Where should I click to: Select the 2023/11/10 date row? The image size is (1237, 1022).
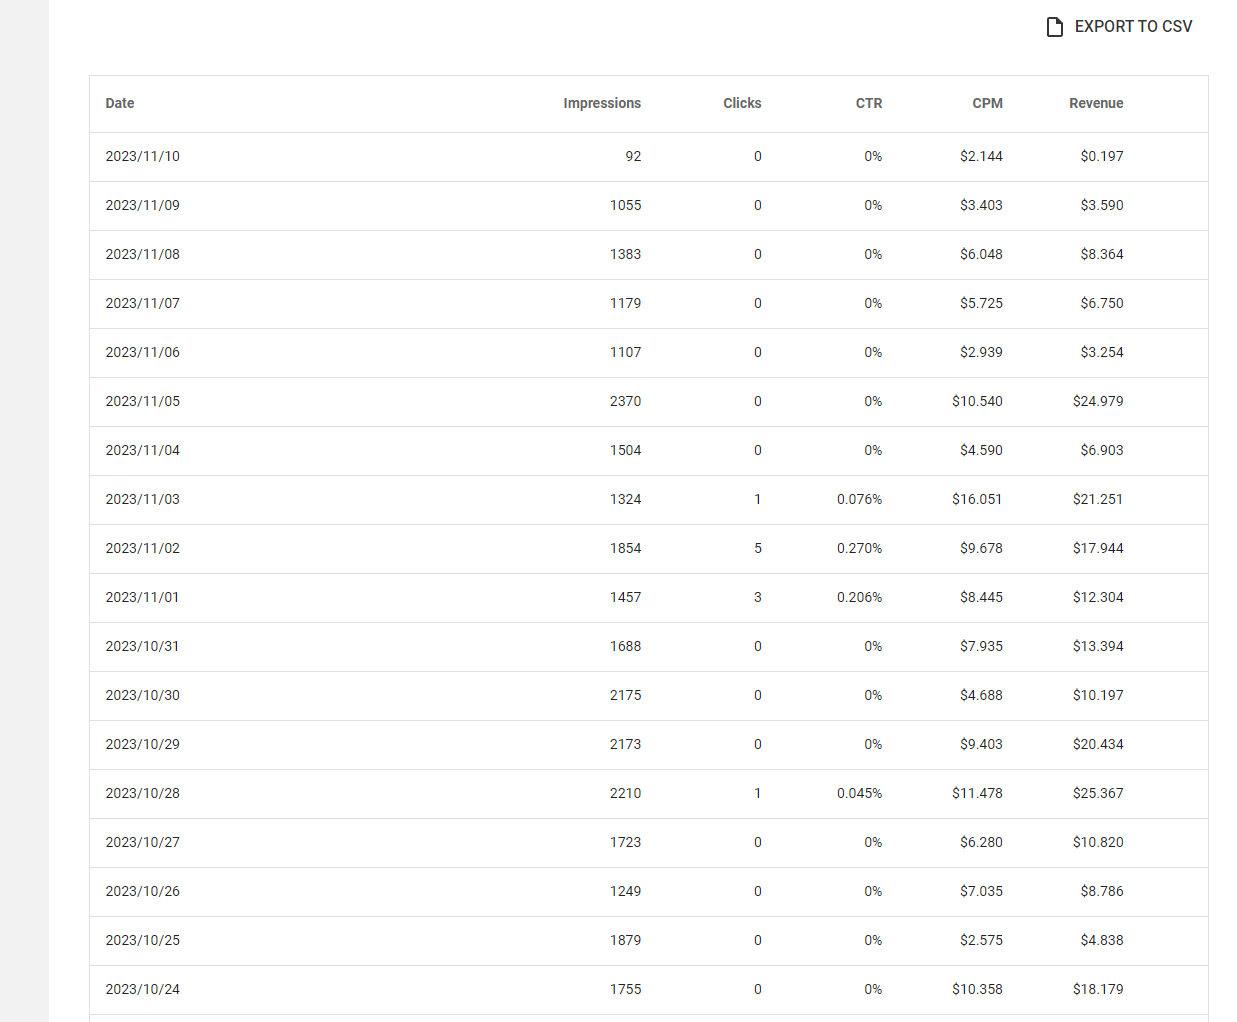[143, 156]
